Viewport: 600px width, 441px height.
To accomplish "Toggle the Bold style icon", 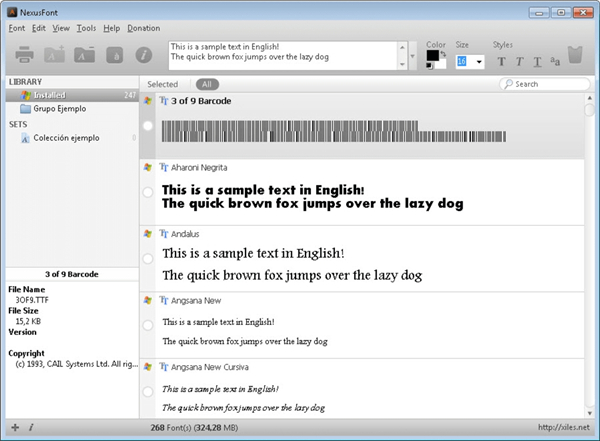I will point(502,62).
